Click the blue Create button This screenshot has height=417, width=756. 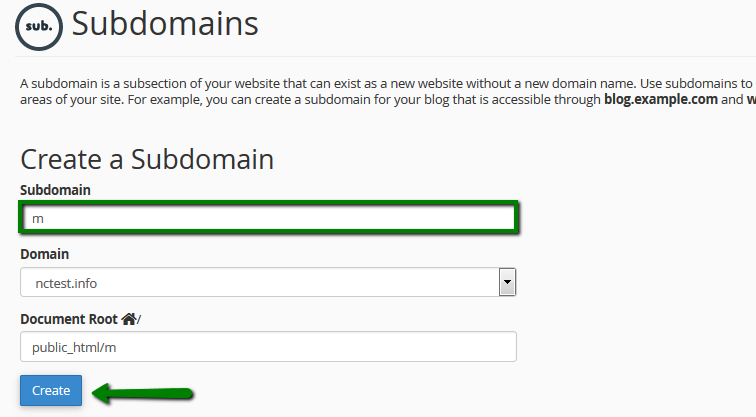point(51,390)
